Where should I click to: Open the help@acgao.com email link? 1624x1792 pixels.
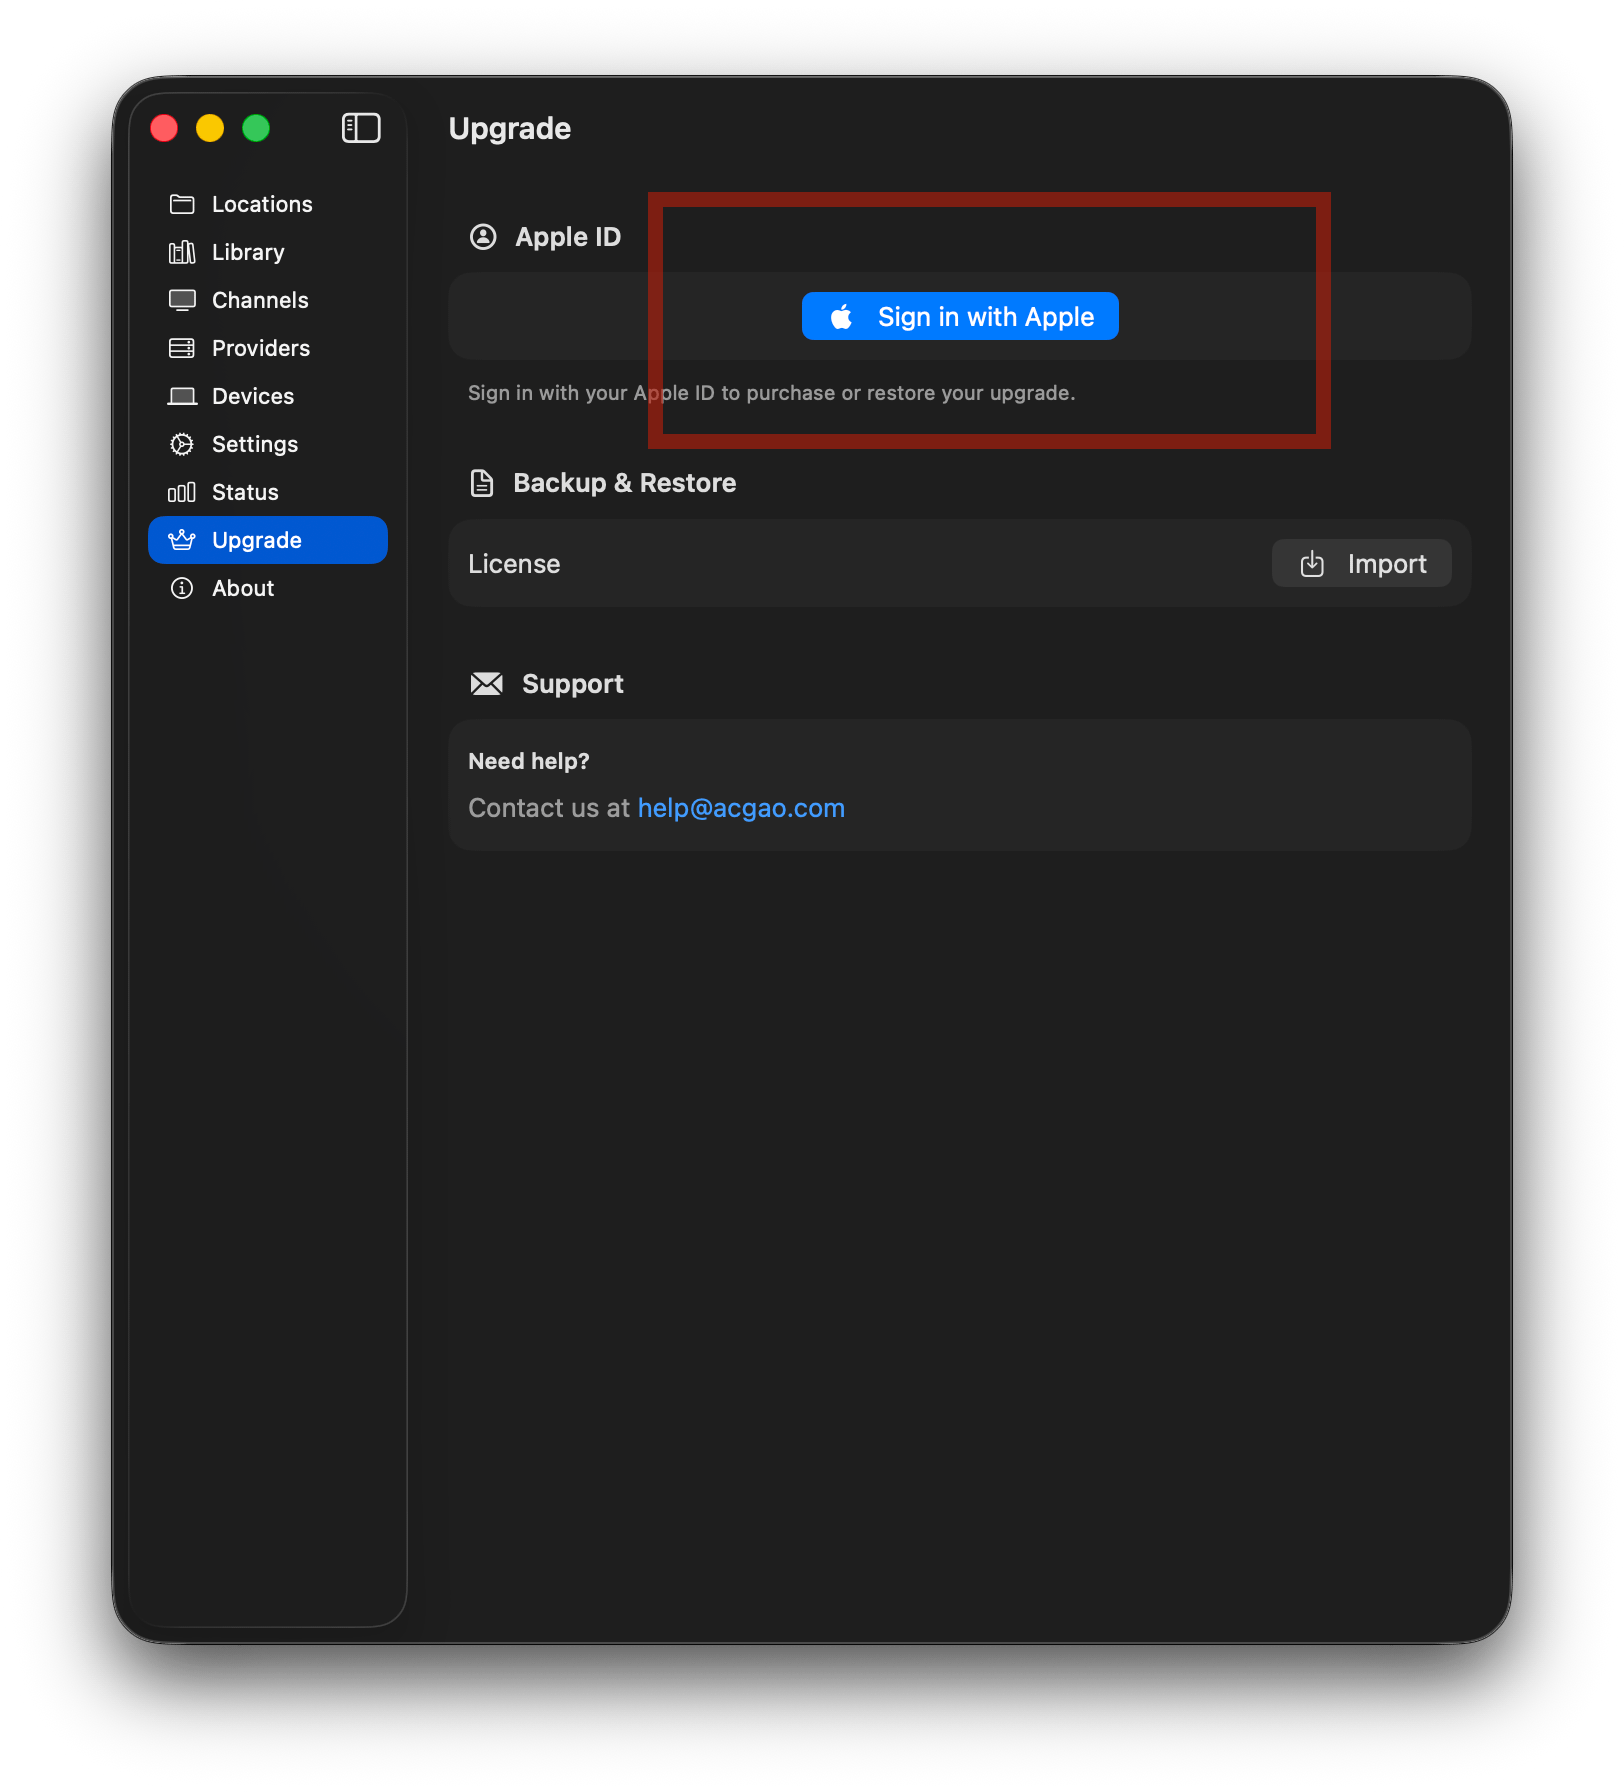[741, 808]
